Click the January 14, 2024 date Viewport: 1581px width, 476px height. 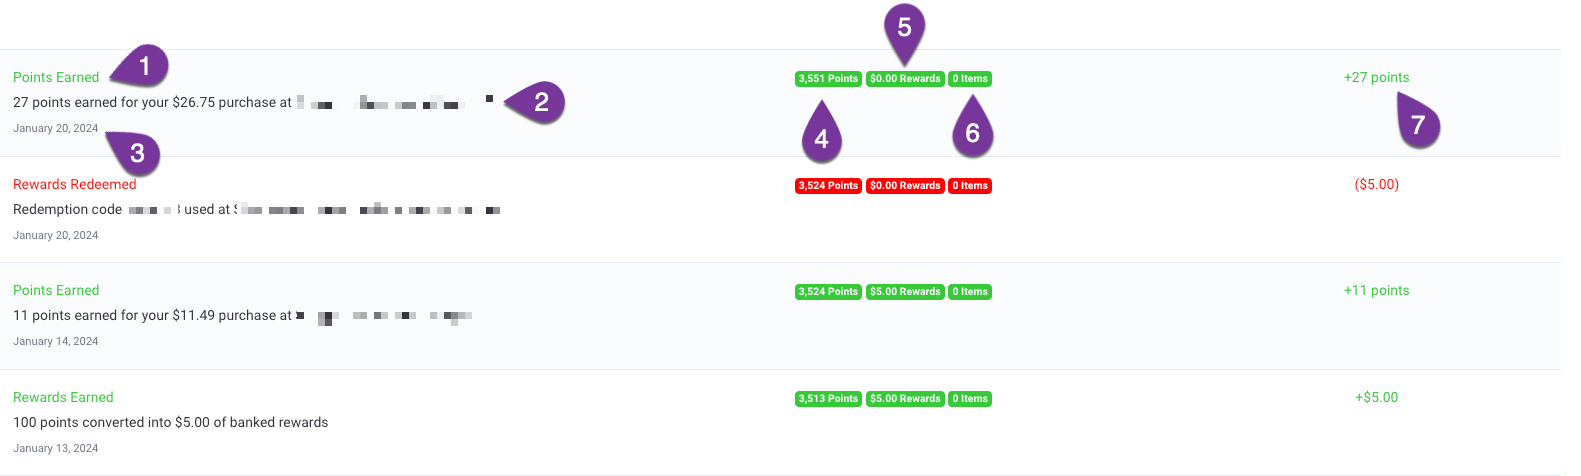tap(56, 341)
